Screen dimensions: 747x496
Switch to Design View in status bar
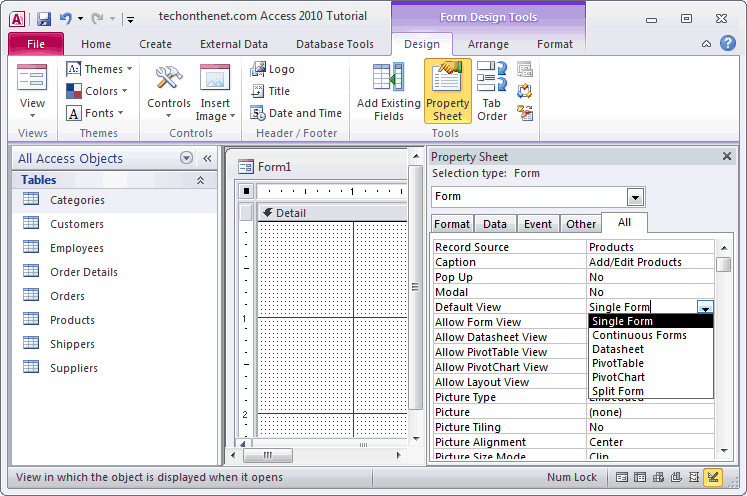[x=713, y=477]
